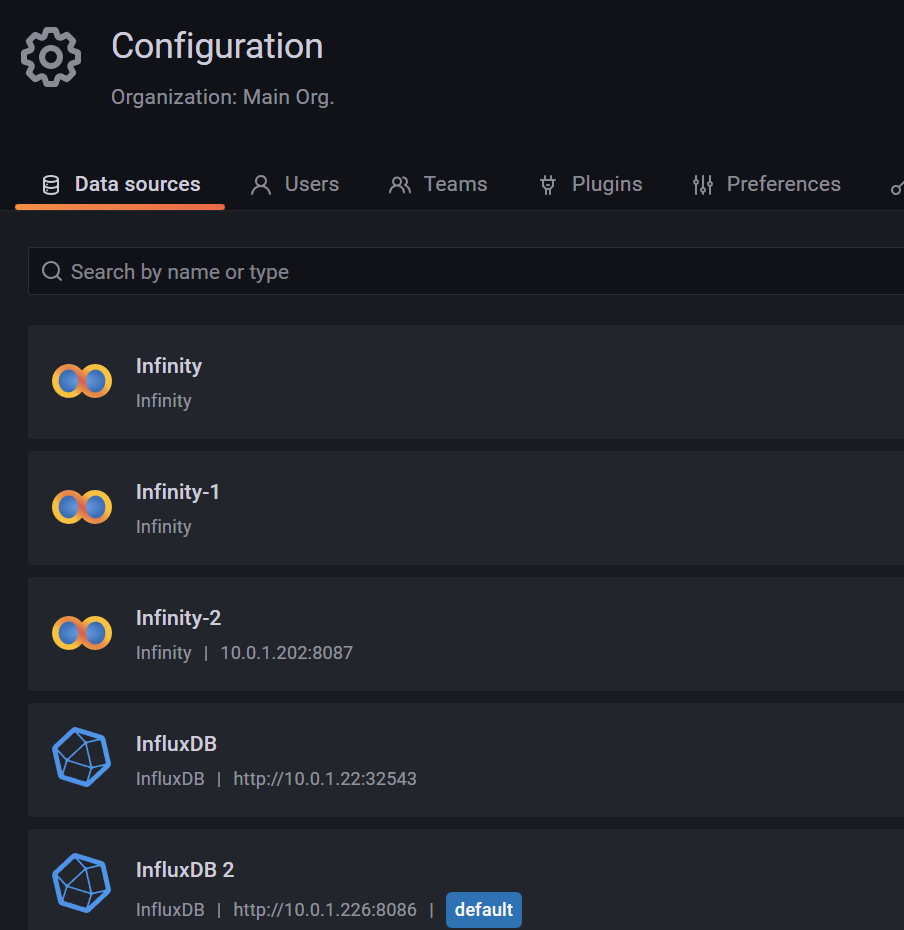Screen dimensions: 904x930
Task: Open the InfluxDB 2 data source
Action: point(185,870)
